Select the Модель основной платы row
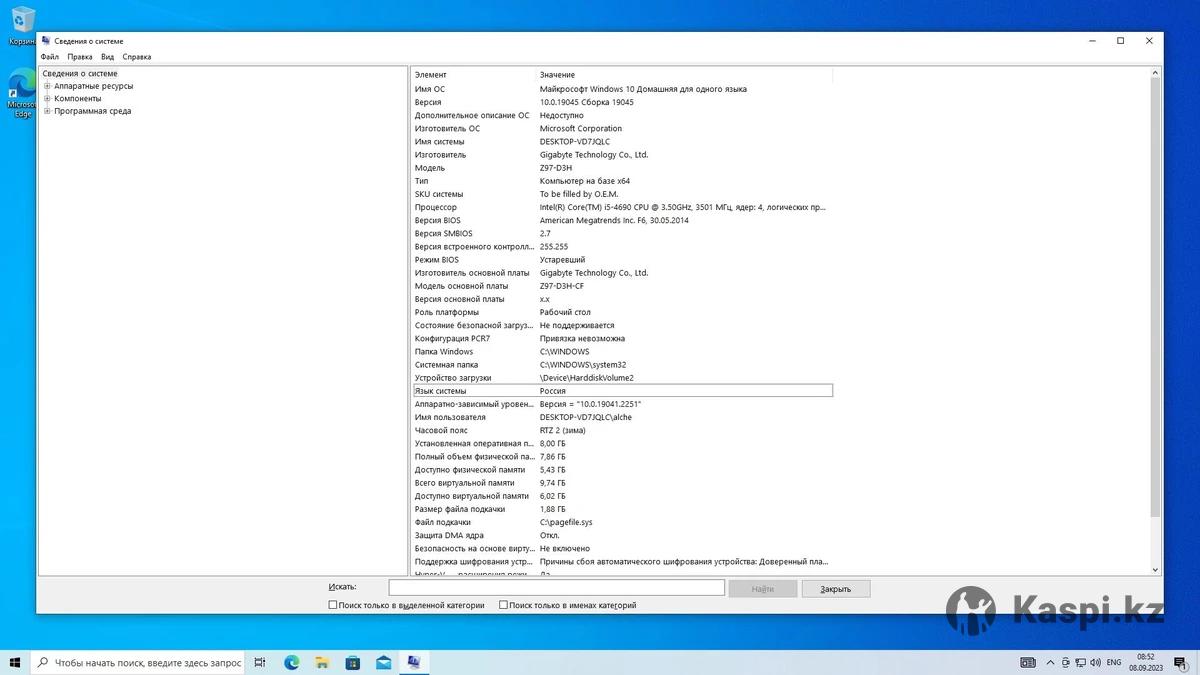 622,286
